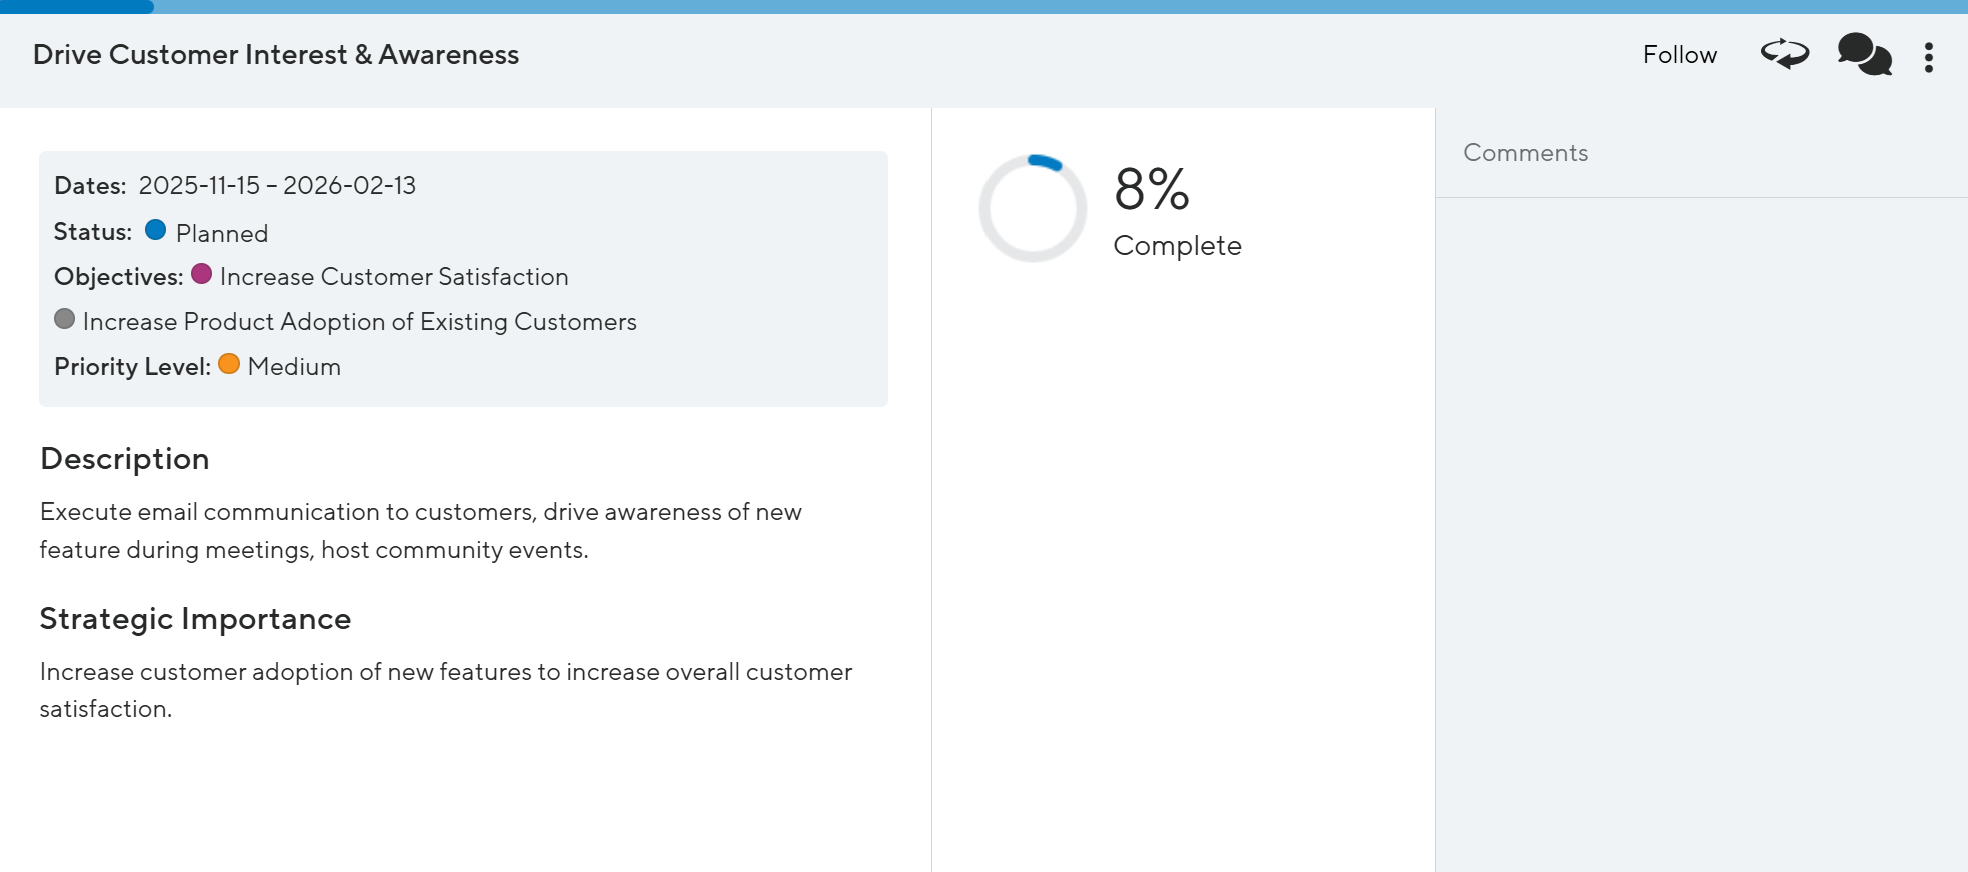1968x872 pixels.
Task: Click the Medium priority level text
Action: pos(294,367)
